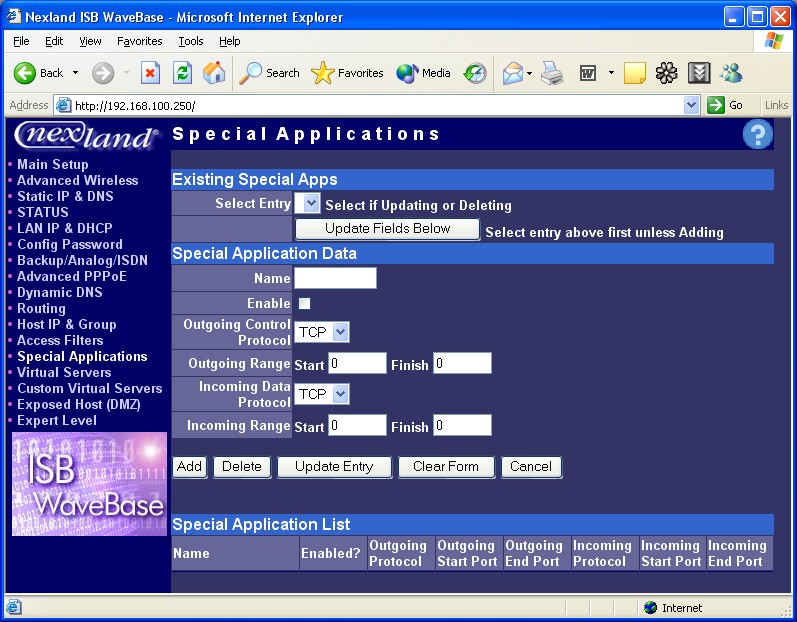The height and width of the screenshot is (622, 797).
Task: Open the STATUS page
Action: [x=43, y=212]
